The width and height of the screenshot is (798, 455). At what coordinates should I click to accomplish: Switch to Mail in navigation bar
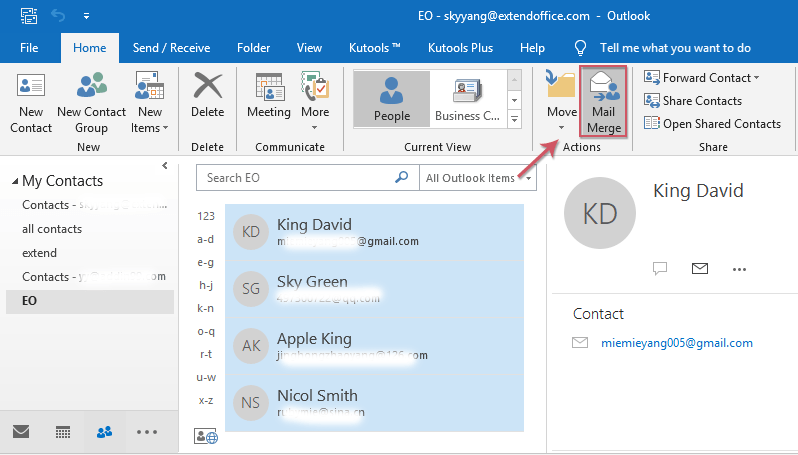(21, 432)
